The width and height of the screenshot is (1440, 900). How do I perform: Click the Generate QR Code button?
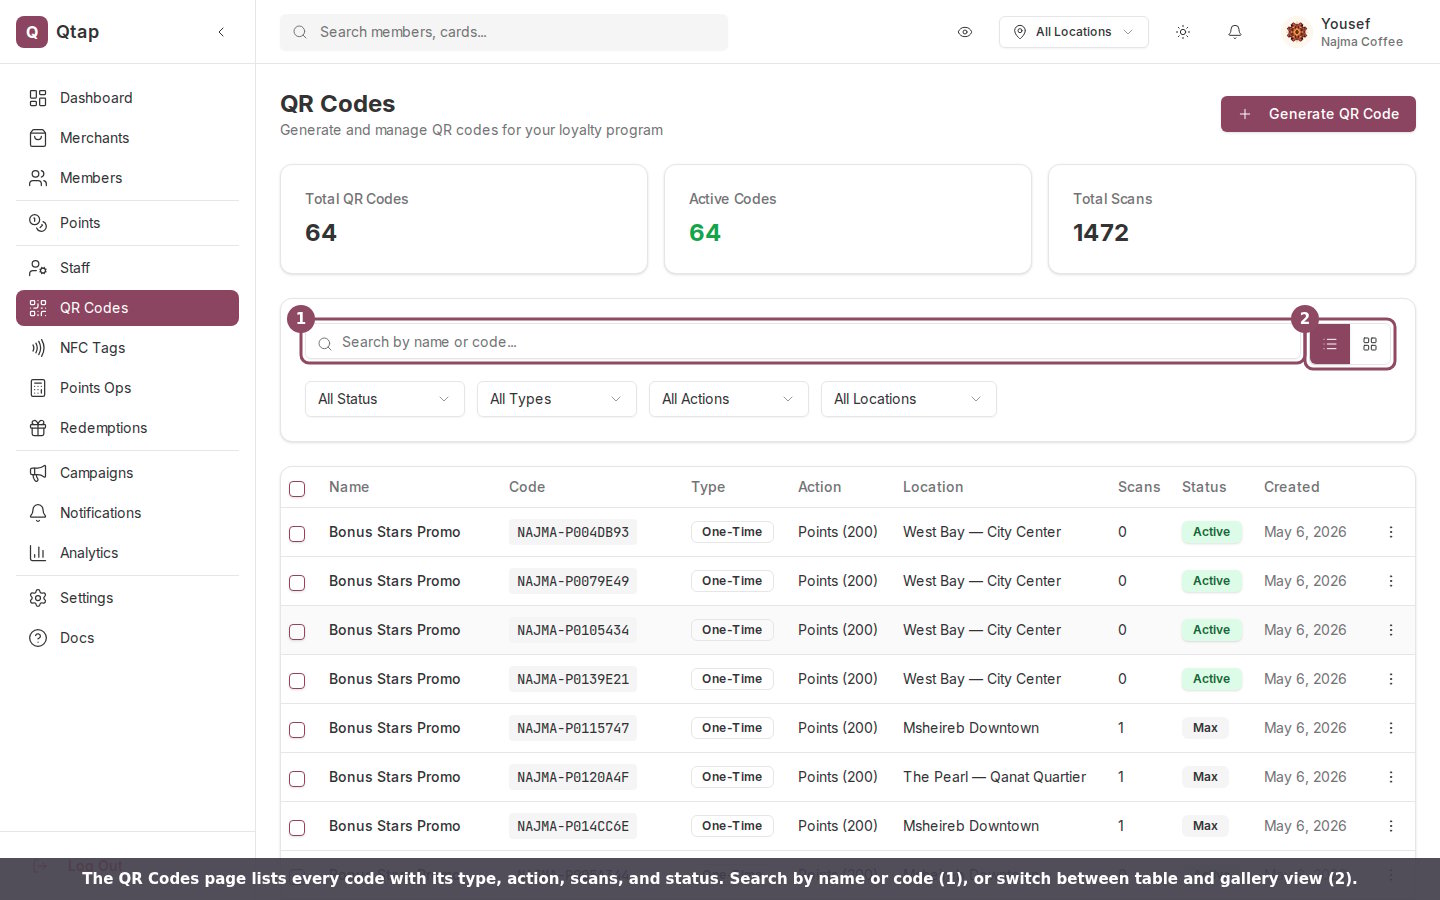click(x=1318, y=114)
